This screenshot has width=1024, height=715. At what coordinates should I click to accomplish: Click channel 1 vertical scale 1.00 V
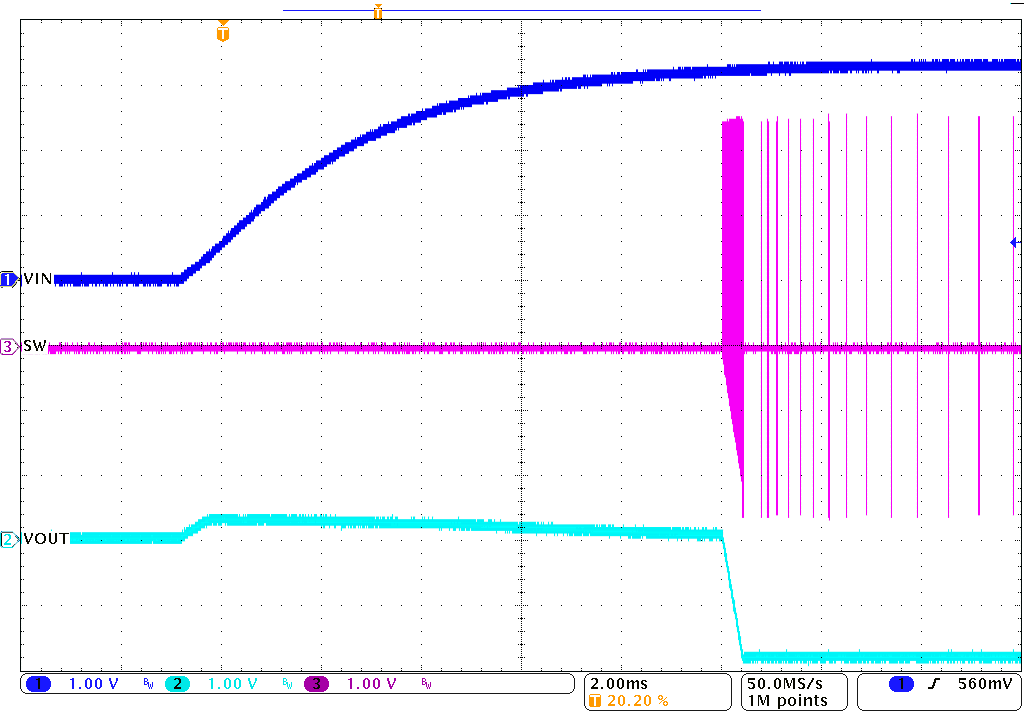tap(93, 684)
